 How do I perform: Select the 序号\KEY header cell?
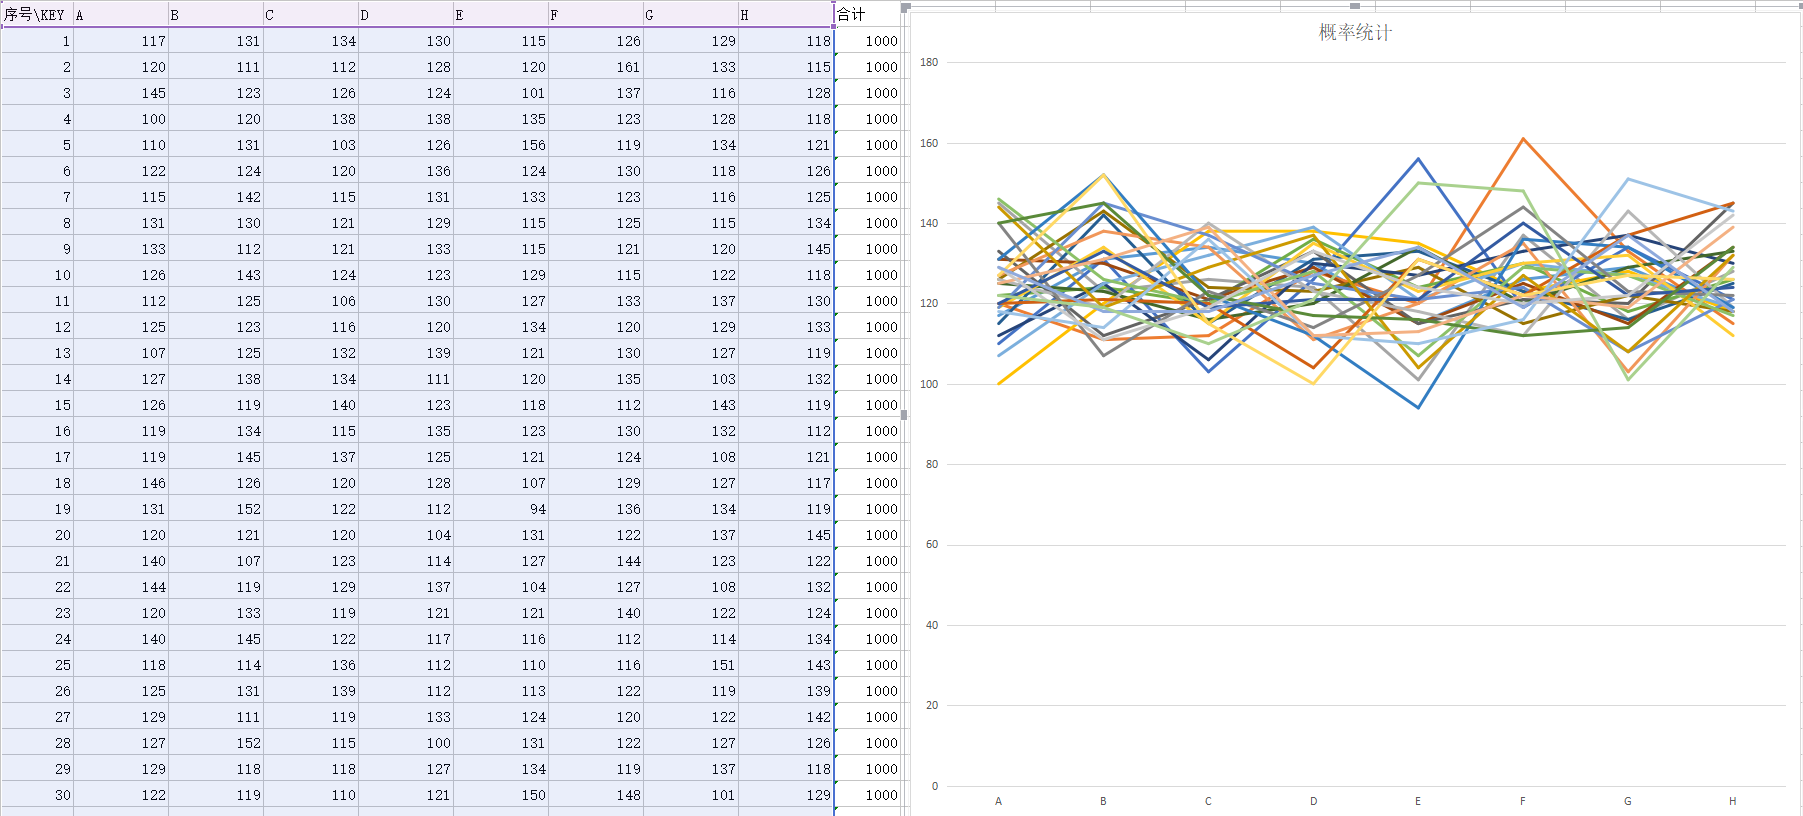pos(36,14)
